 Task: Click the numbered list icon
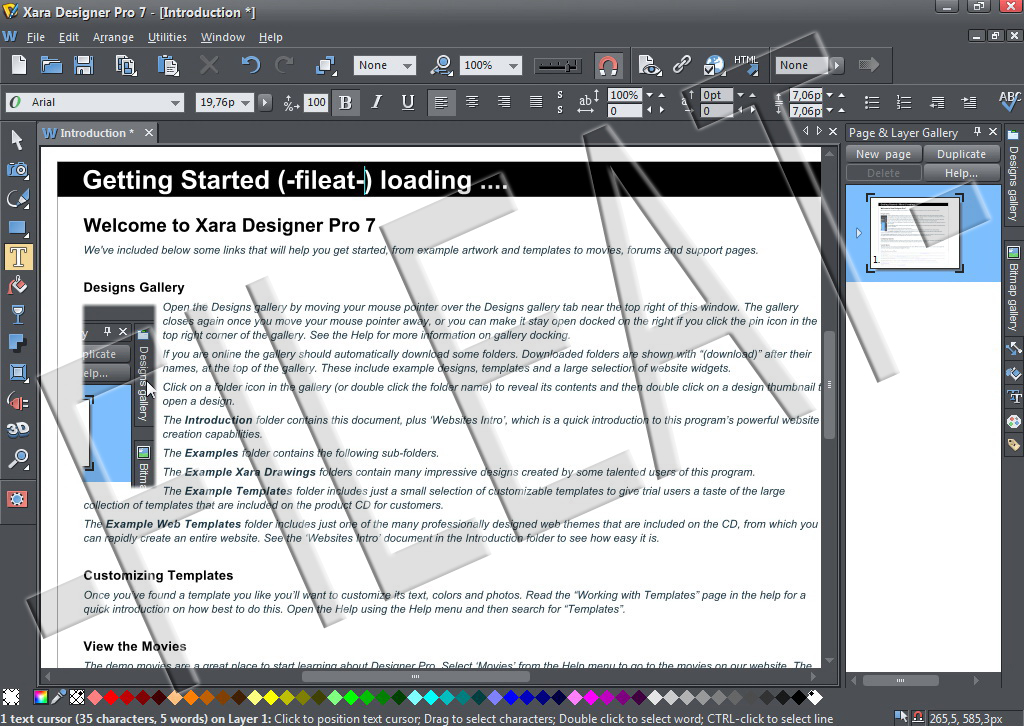(x=904, y=102)
